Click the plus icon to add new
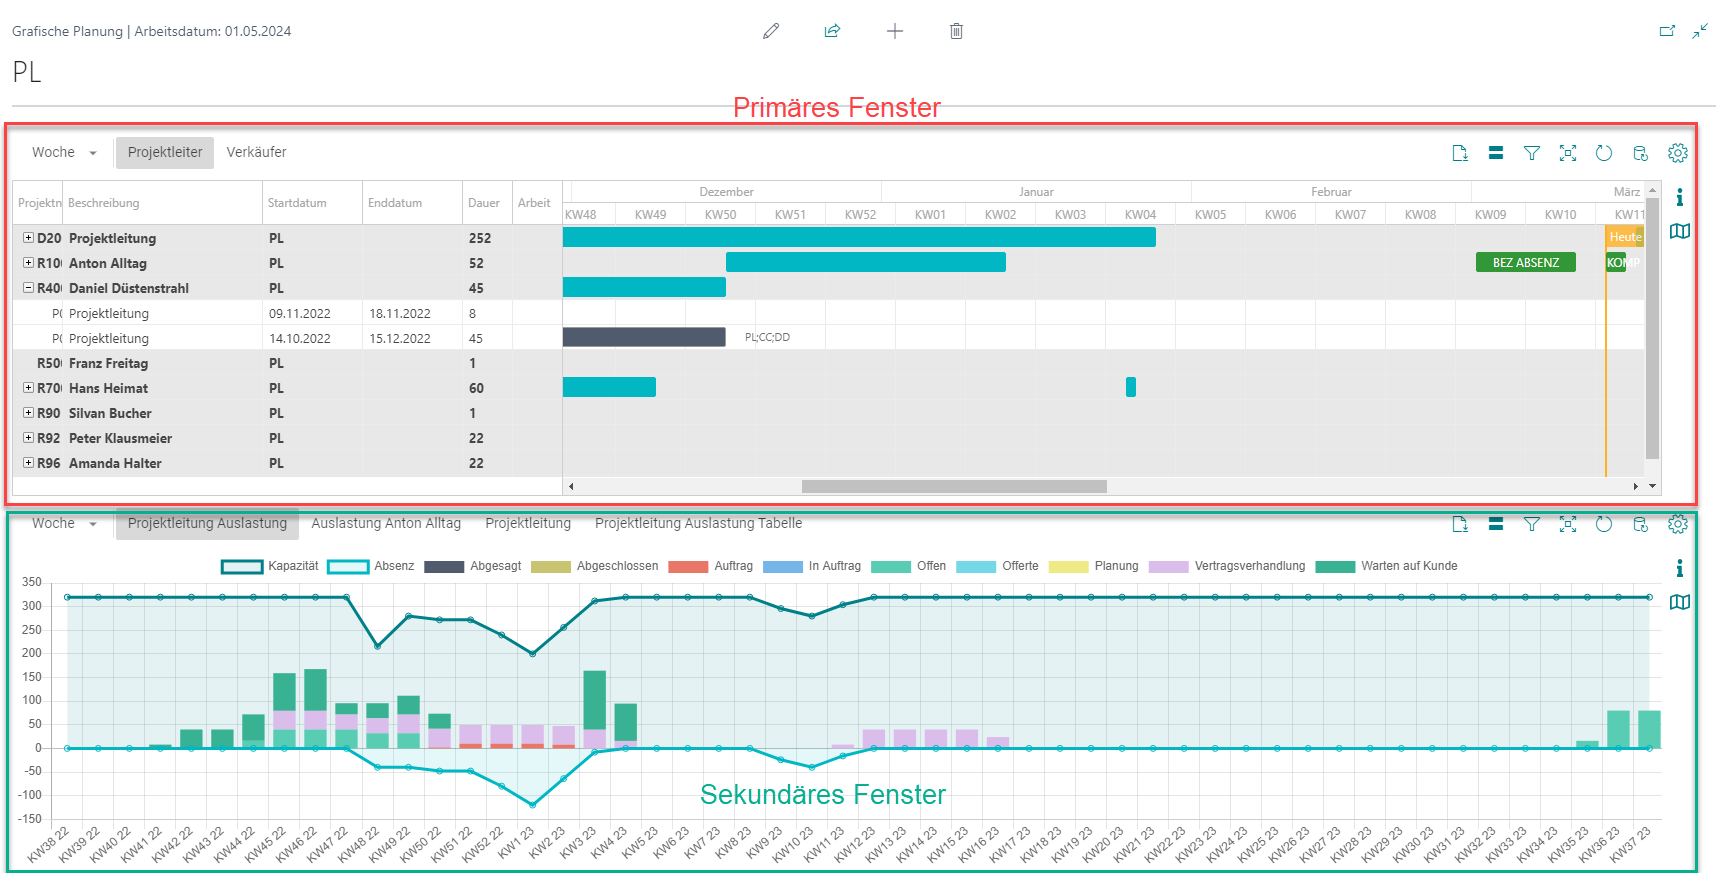 click(895, 31)
